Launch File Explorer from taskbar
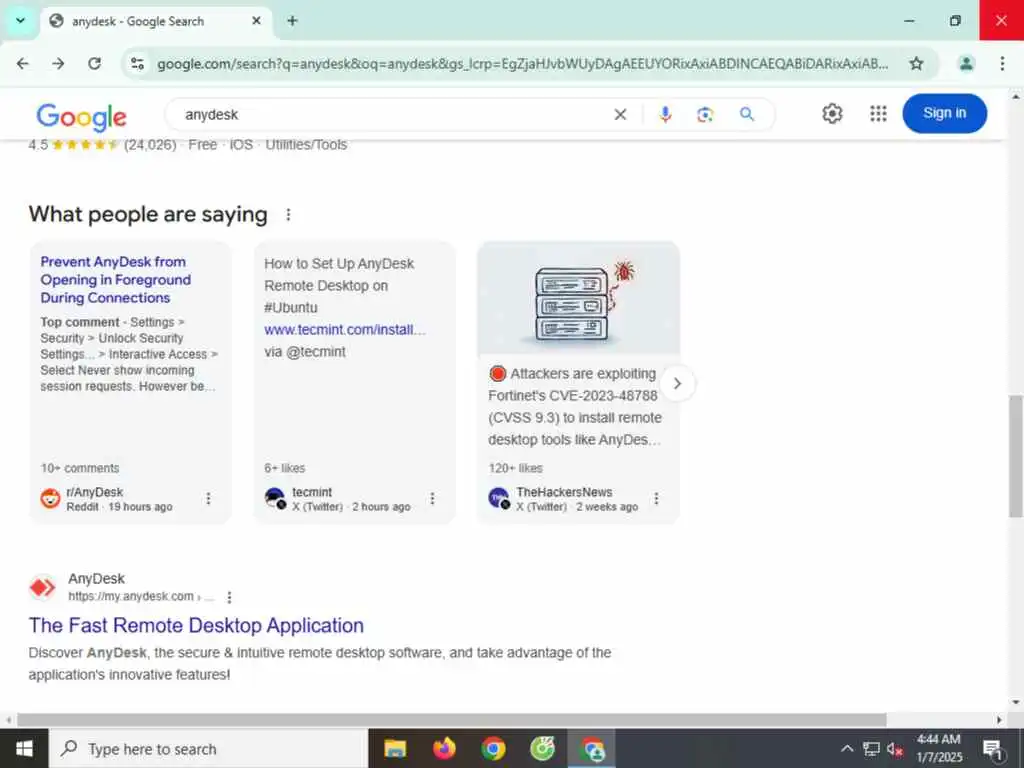This screenshot has width=1024, height=768. tap(394, 748)
